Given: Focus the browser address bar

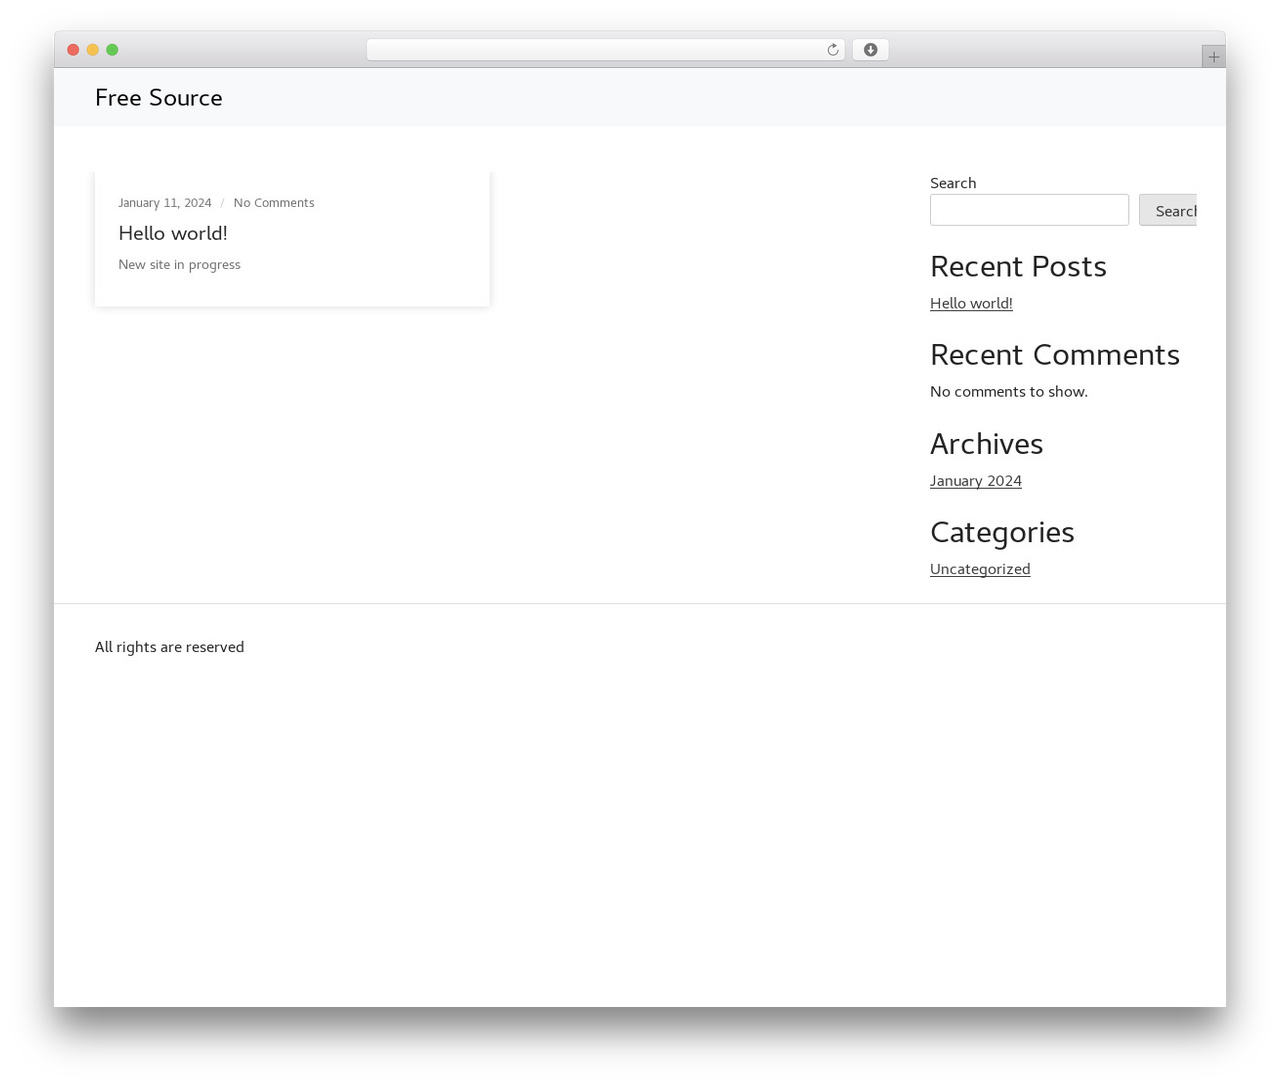Looking at the screenshot, I should point(605,50).
